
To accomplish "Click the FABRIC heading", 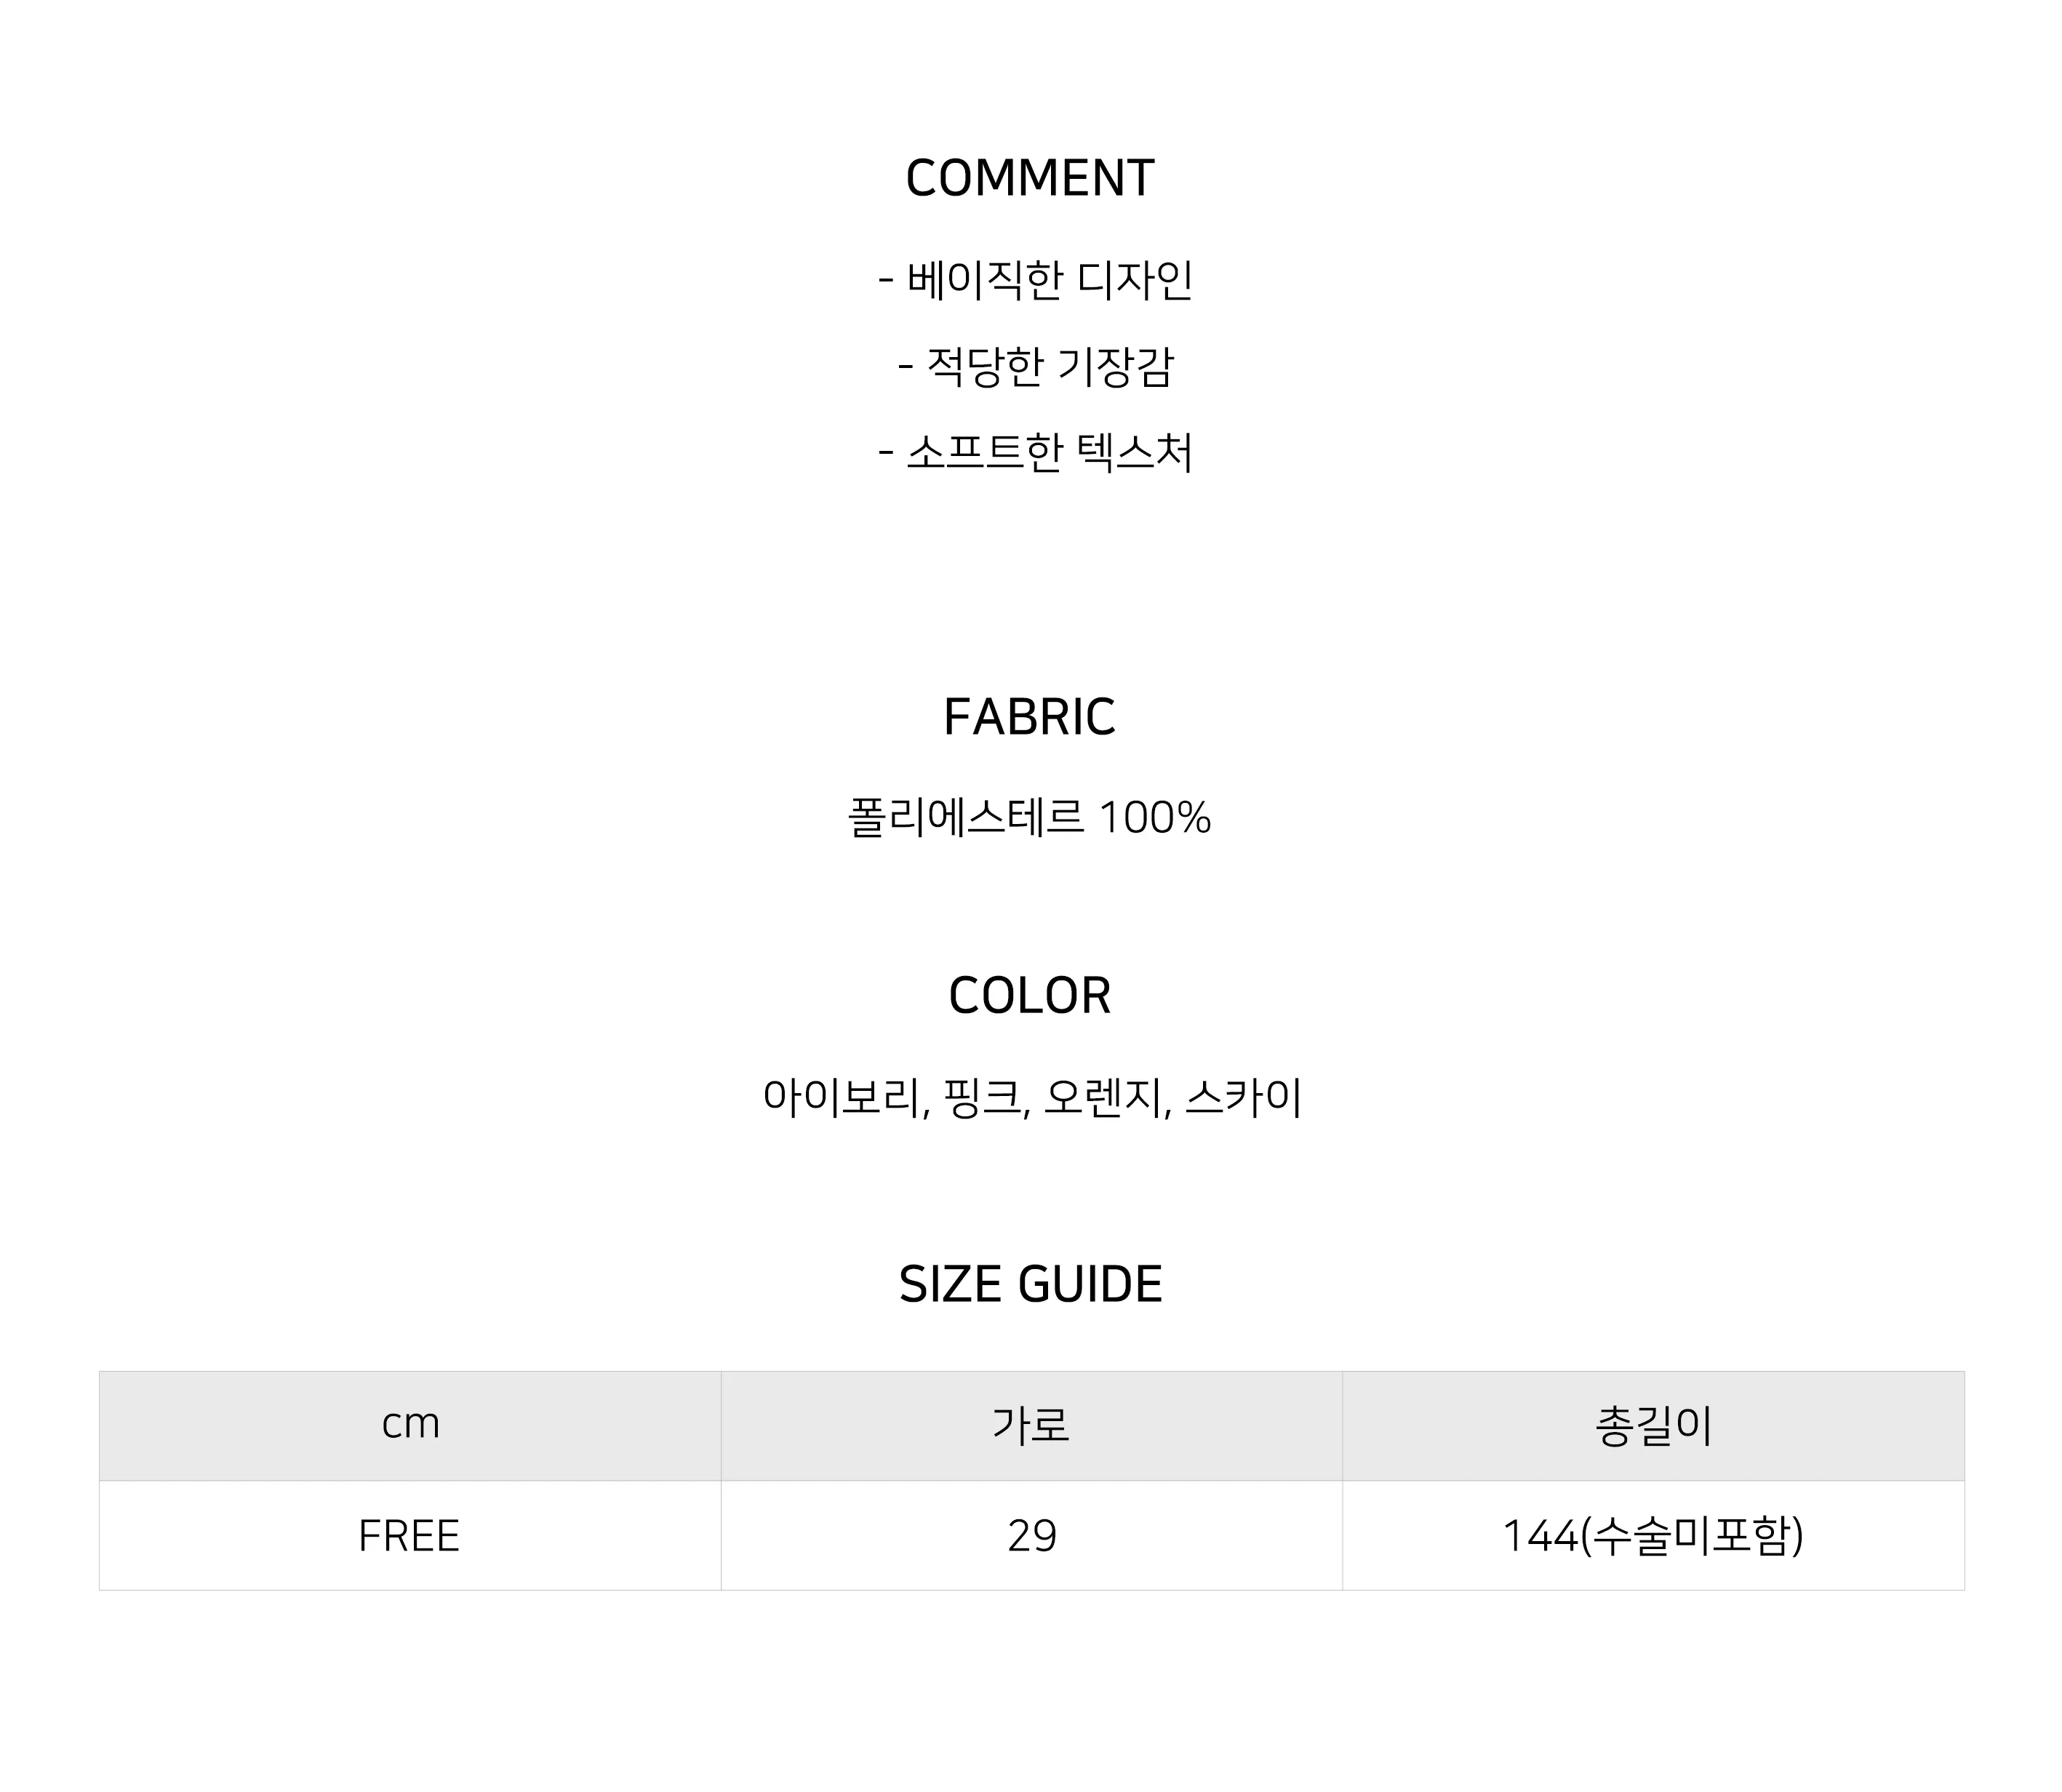I will coord(1030,717).
